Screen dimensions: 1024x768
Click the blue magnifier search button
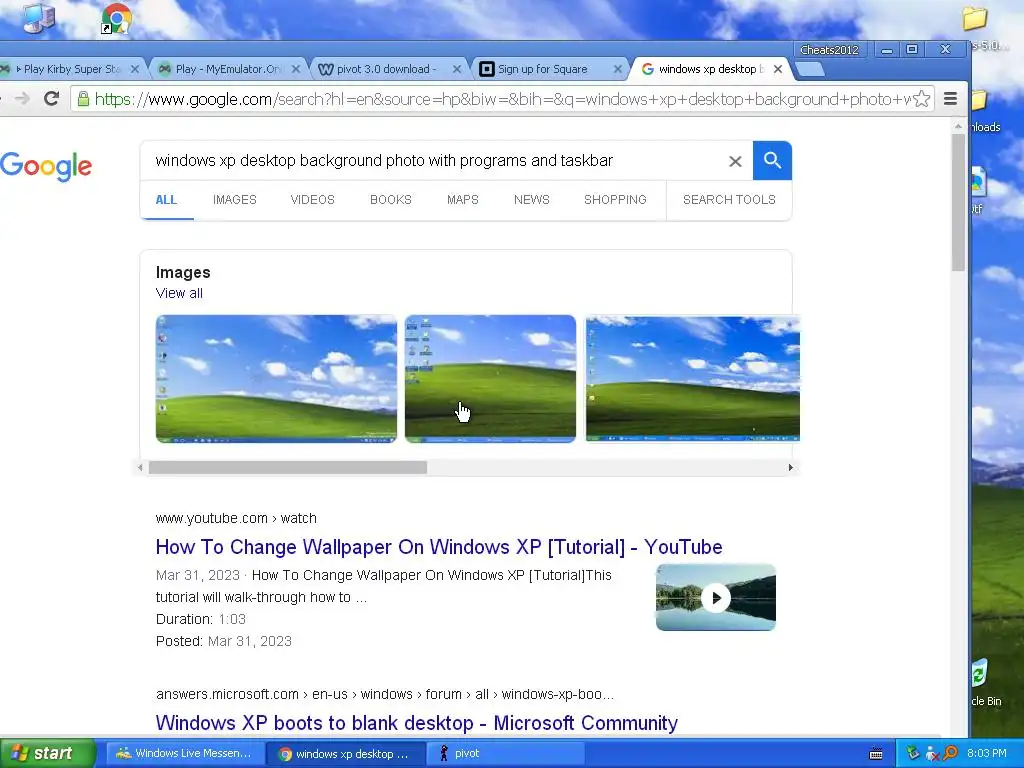pyautogui.click(x=772, y=161)
